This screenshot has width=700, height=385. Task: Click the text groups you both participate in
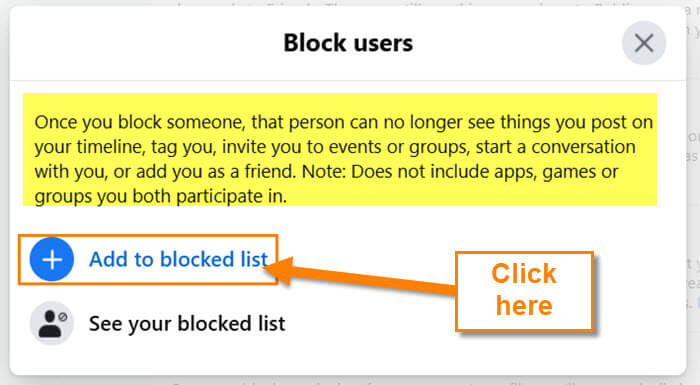point(161,197)
